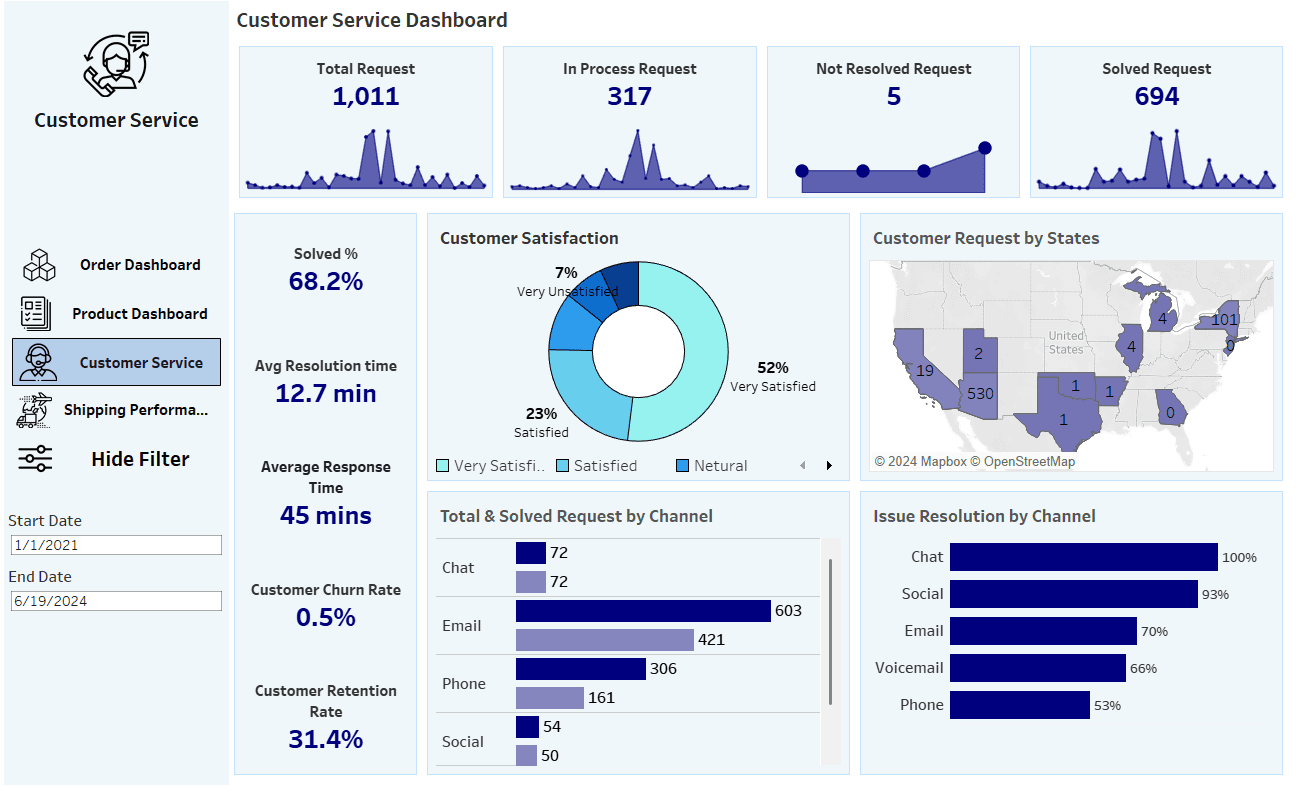Screen dimensions: 1296x786
Task: Click the Hide Filter button
Action: pos(139,458)
